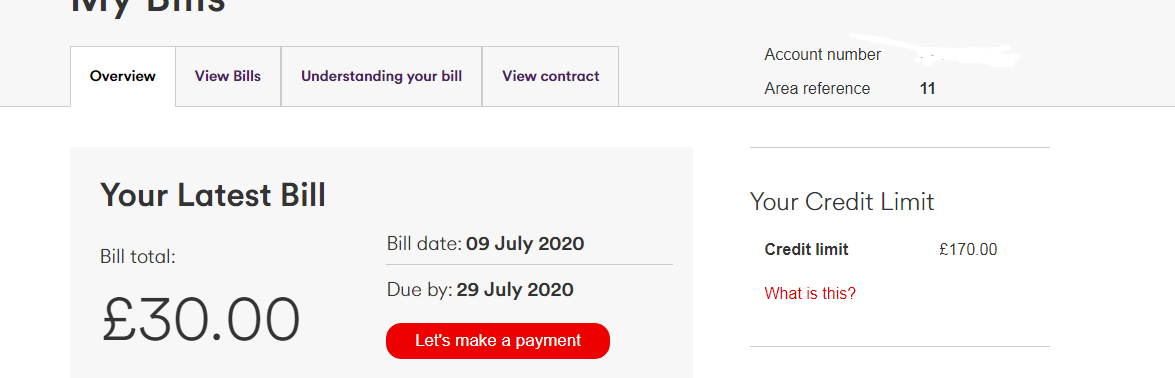Image resolution: width=1175 pixels, height=378 pixels.
Task: Click the Let's make a payment button
Action: [x=498, y=340]
